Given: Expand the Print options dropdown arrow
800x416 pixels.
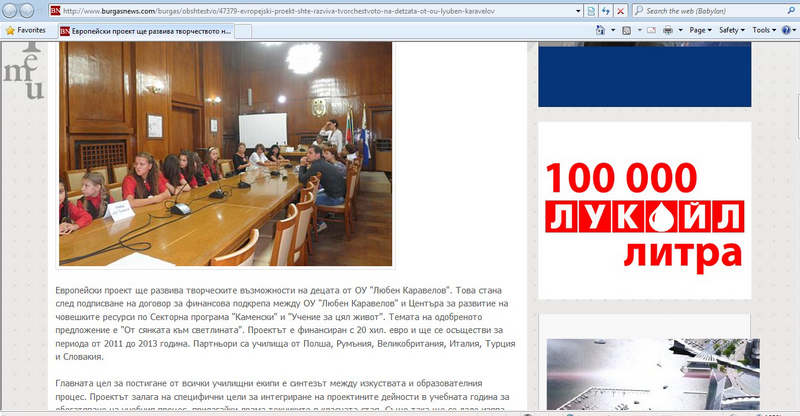Looking at the screenshot, I should pos(681,30).
